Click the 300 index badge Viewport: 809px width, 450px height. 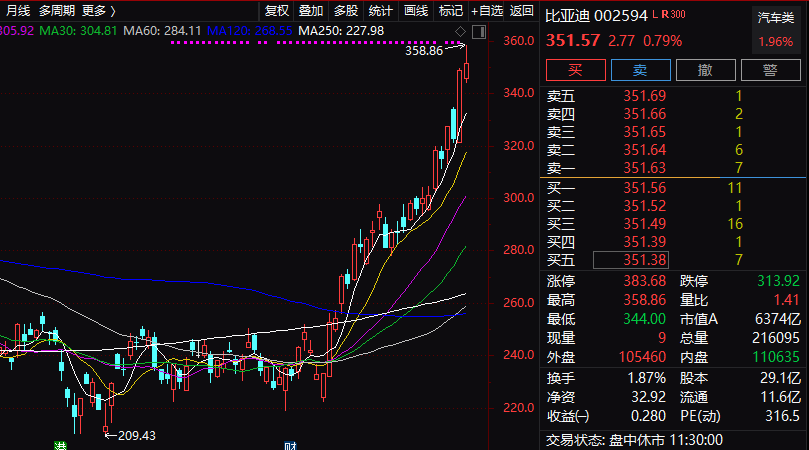coord(678,14)
